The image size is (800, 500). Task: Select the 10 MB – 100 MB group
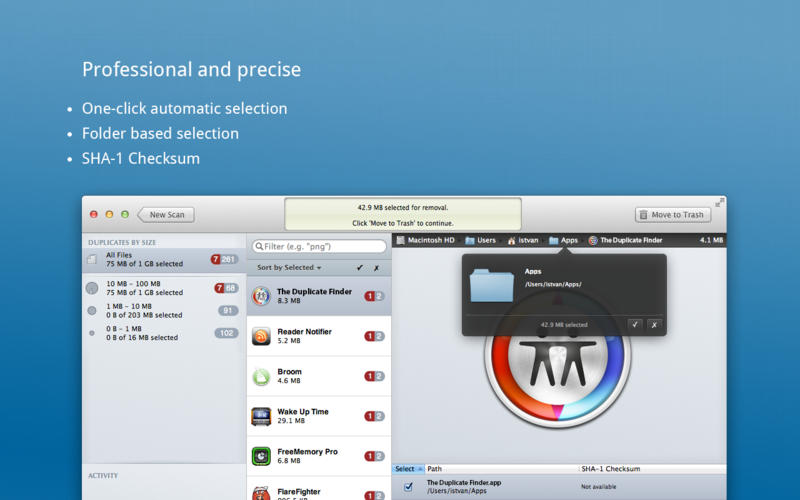tap(164, 288)
